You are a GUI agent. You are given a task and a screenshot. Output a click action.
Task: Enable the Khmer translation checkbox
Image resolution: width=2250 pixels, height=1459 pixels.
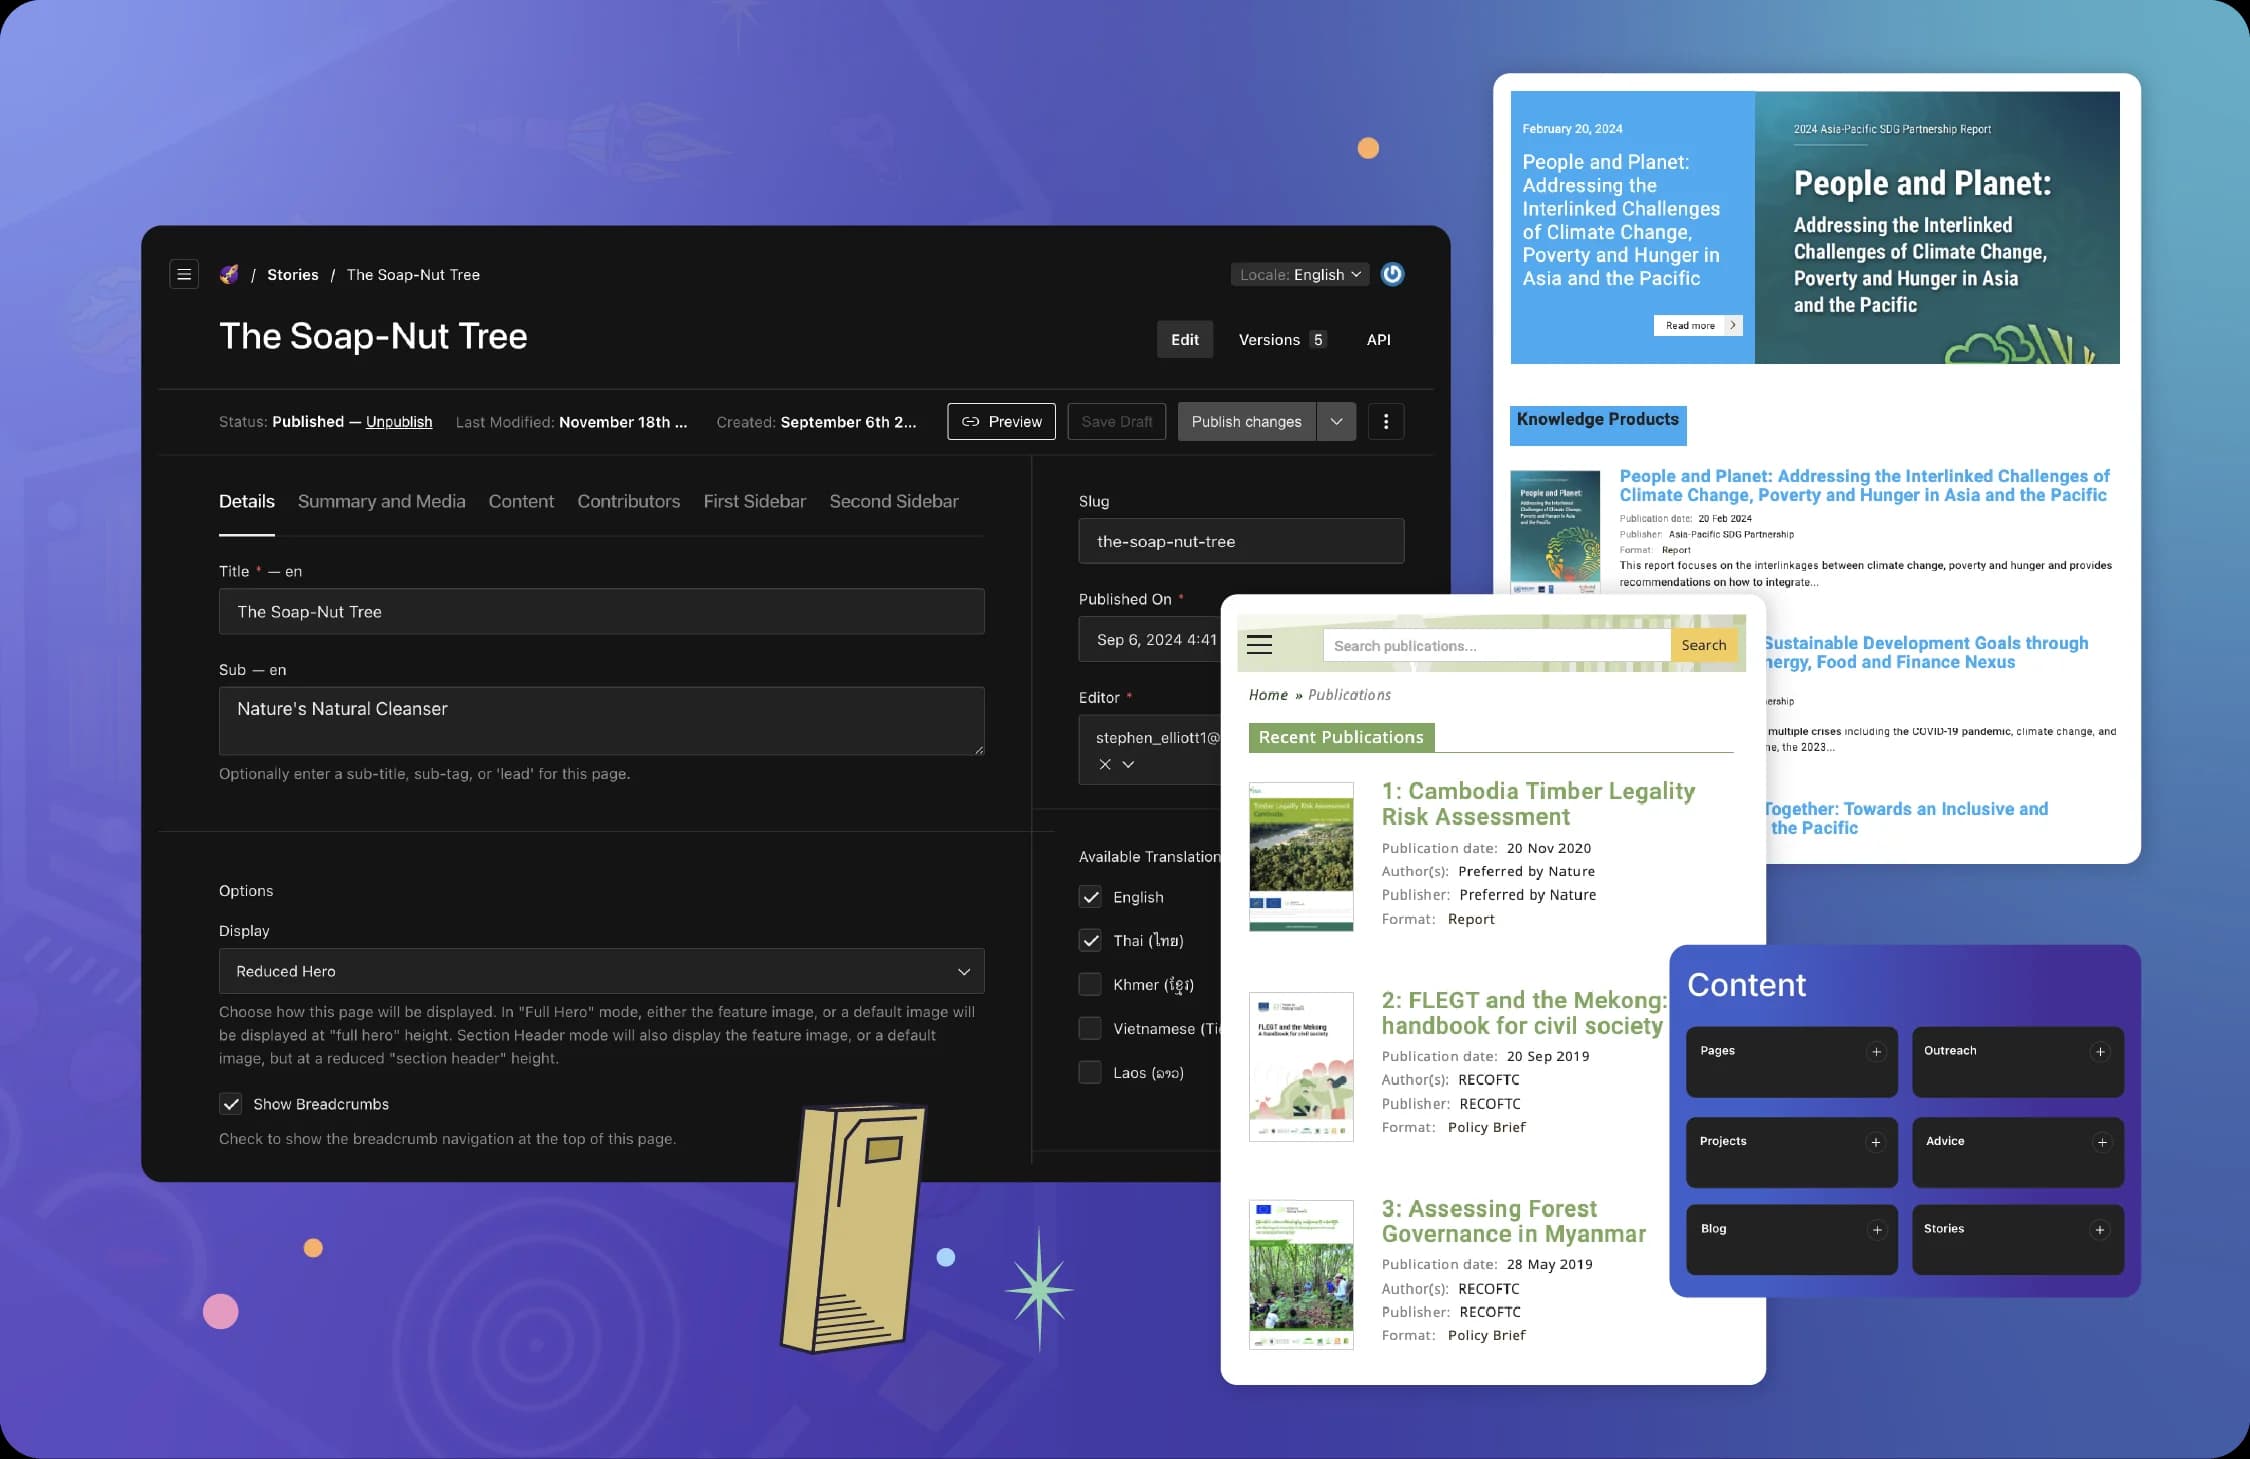click(1090, 985)
